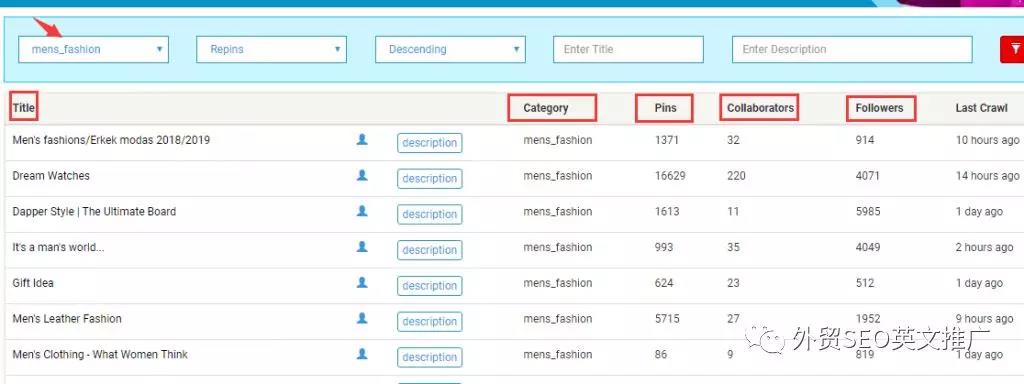The image size is (1024, 384).
Task: Open Dapper Style | The Ultimate Board title
Action: [94, 212]
